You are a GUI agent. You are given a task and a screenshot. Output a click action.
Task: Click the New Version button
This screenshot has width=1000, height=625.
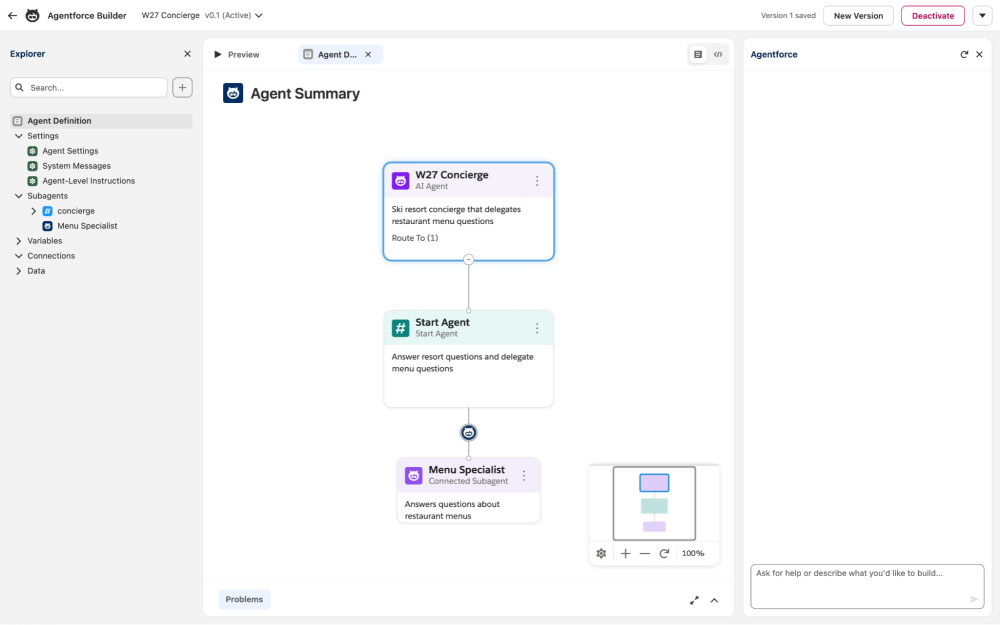pos(858,15)
